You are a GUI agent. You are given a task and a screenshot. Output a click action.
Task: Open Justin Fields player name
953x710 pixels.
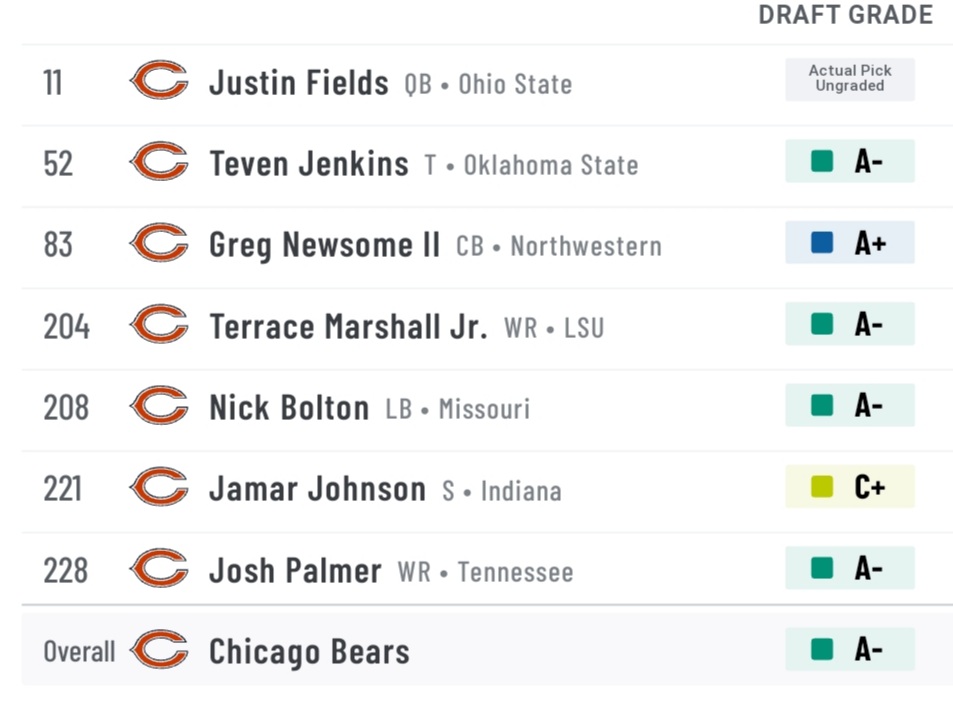point(298,83)
